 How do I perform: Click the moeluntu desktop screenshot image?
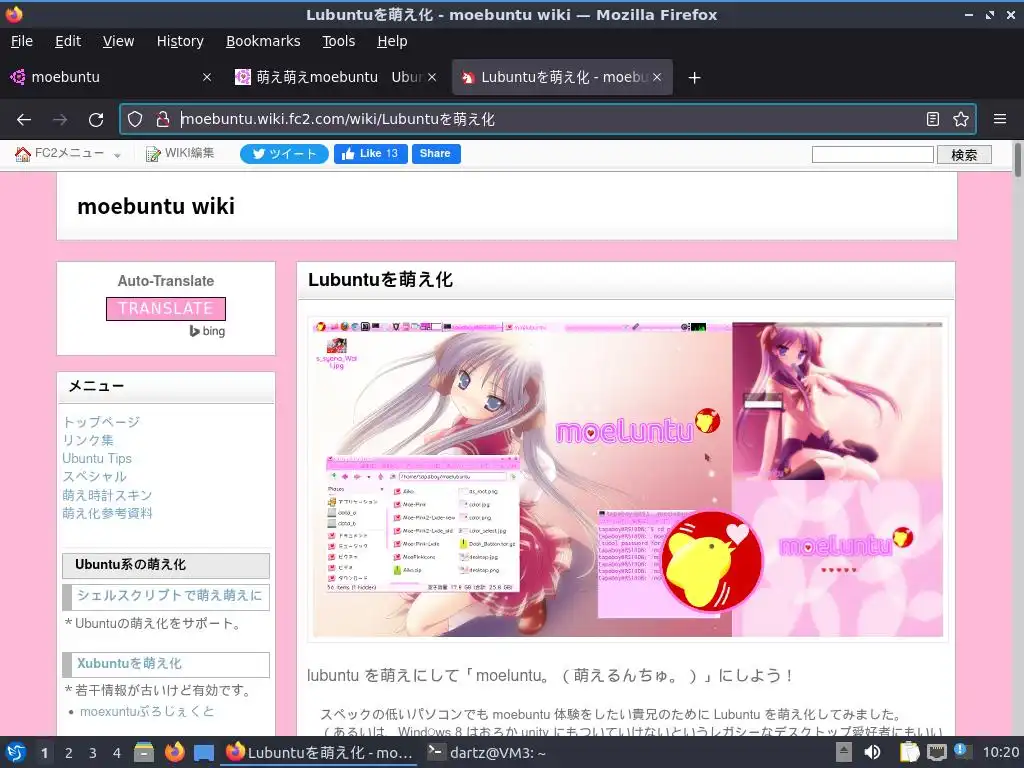[x=628, y=479]
